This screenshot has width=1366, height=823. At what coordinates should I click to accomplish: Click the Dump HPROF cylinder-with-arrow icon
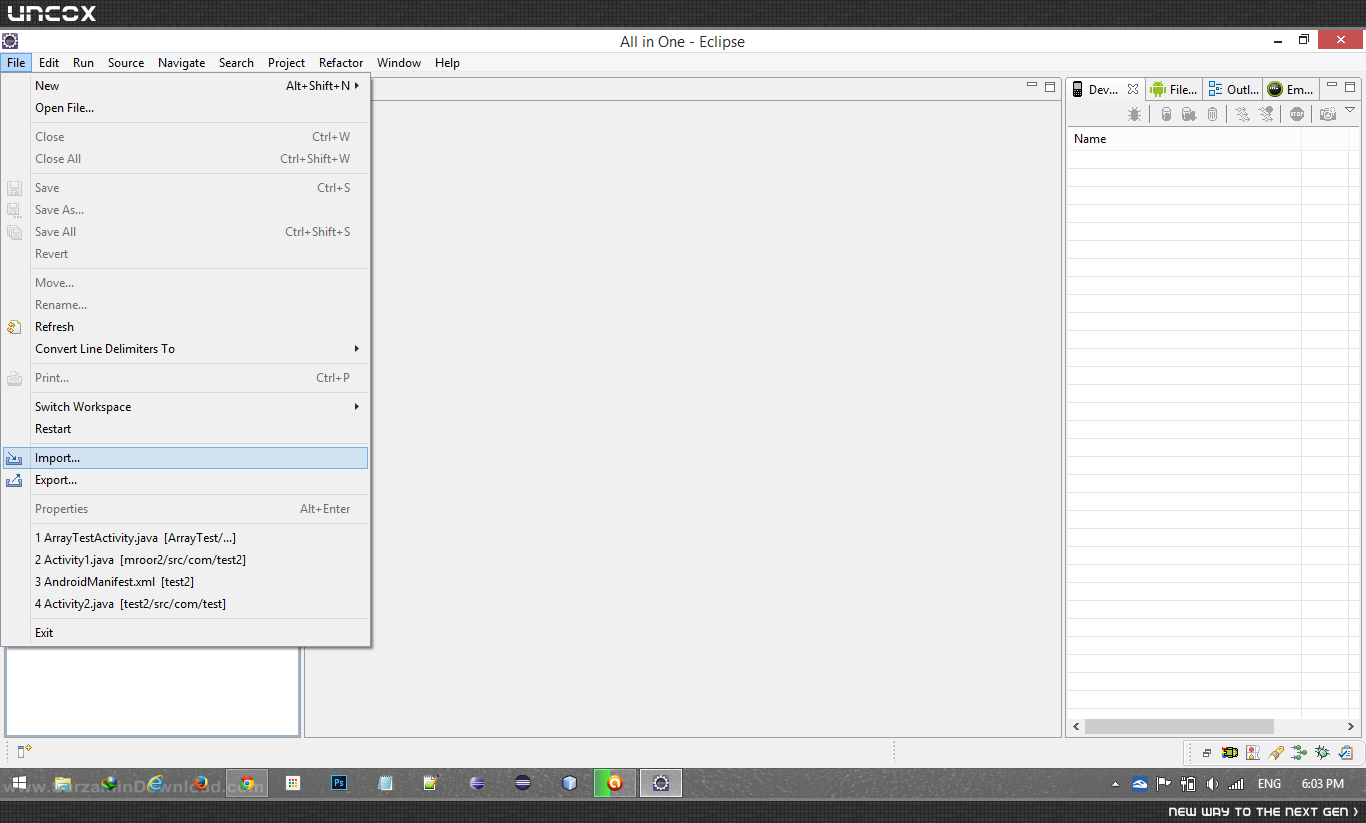(x=1189, y=114)
